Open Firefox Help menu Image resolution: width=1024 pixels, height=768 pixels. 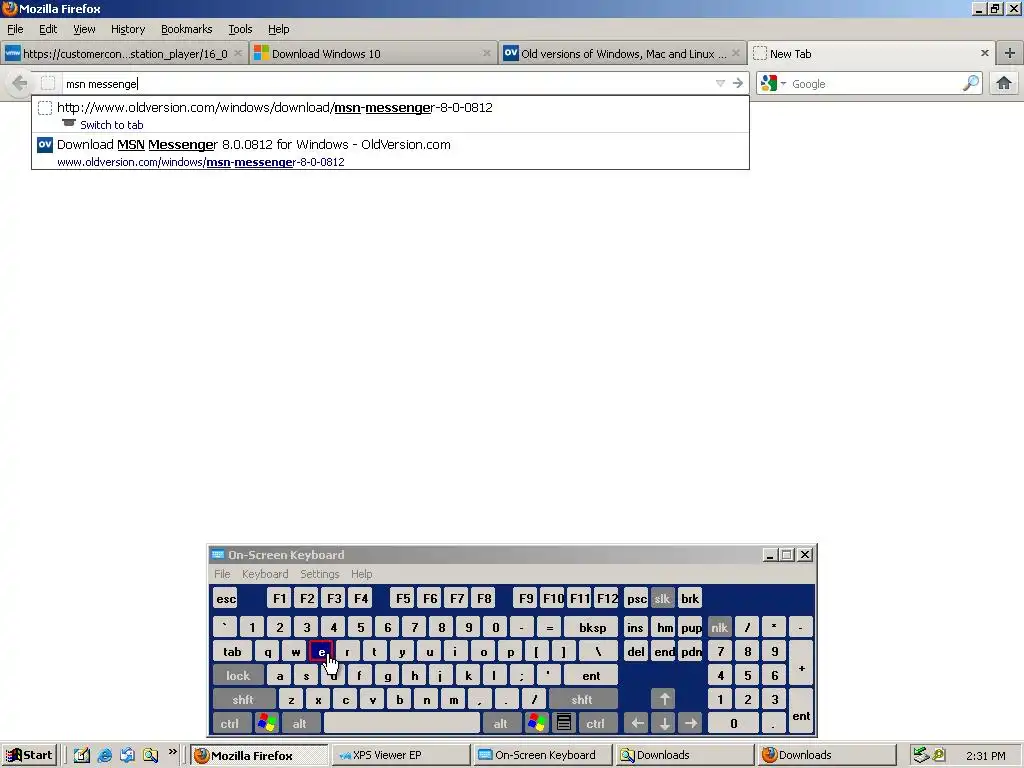click(x=279, y=29)
